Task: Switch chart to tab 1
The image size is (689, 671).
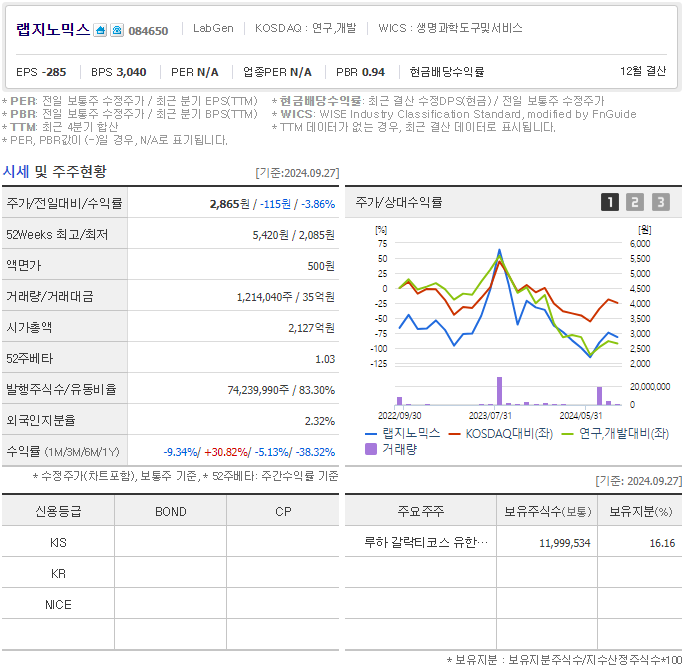Action: [x=610, y=203]
